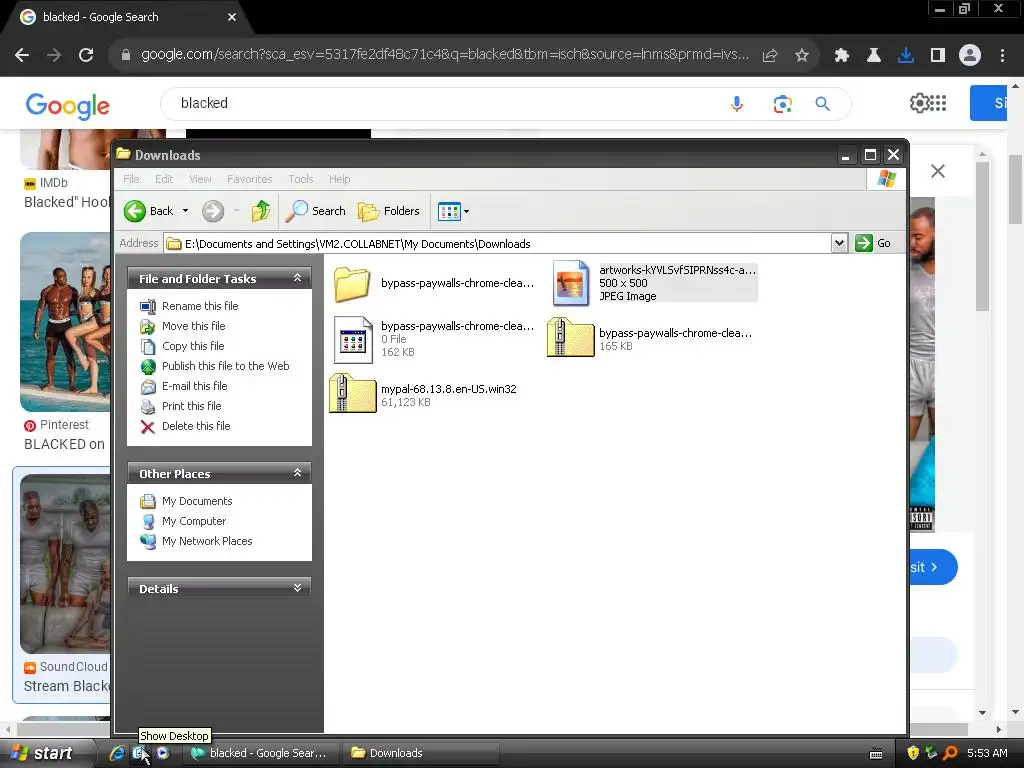Click Rename this file
Viewport: 1024px width, 768px height.
[200, 306]
